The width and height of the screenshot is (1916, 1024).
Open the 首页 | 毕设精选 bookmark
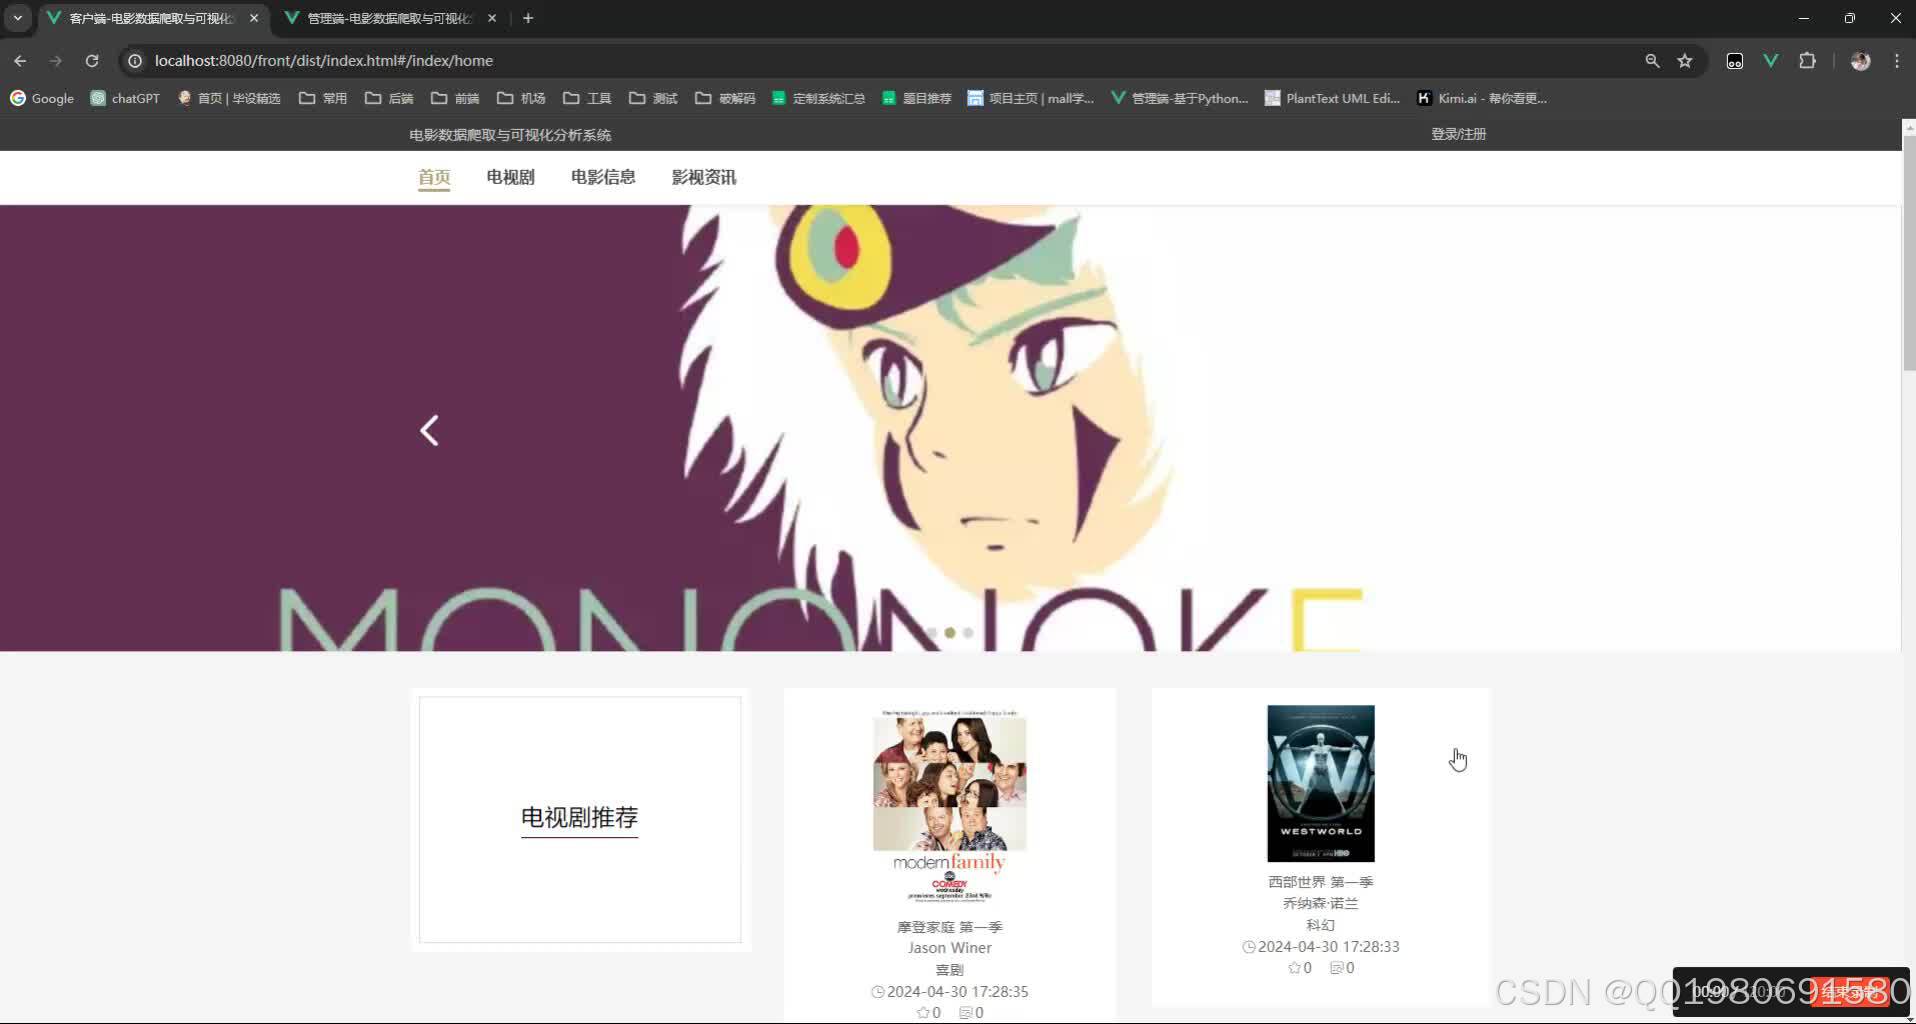tap(229, 98)
